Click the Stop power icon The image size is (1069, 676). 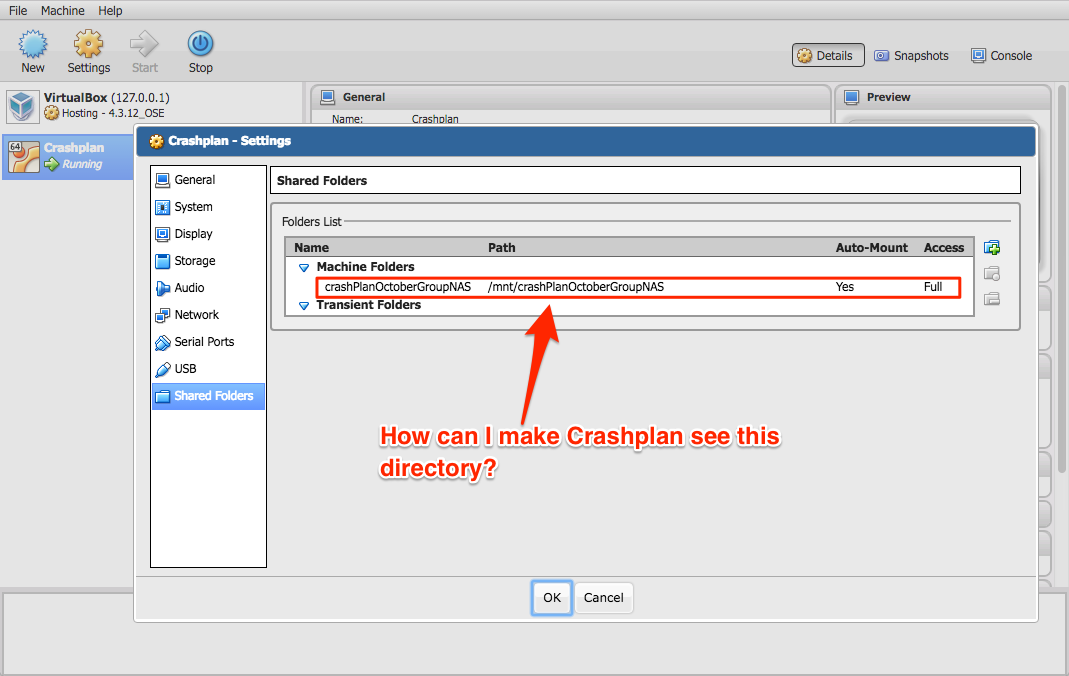coord(200,44)
